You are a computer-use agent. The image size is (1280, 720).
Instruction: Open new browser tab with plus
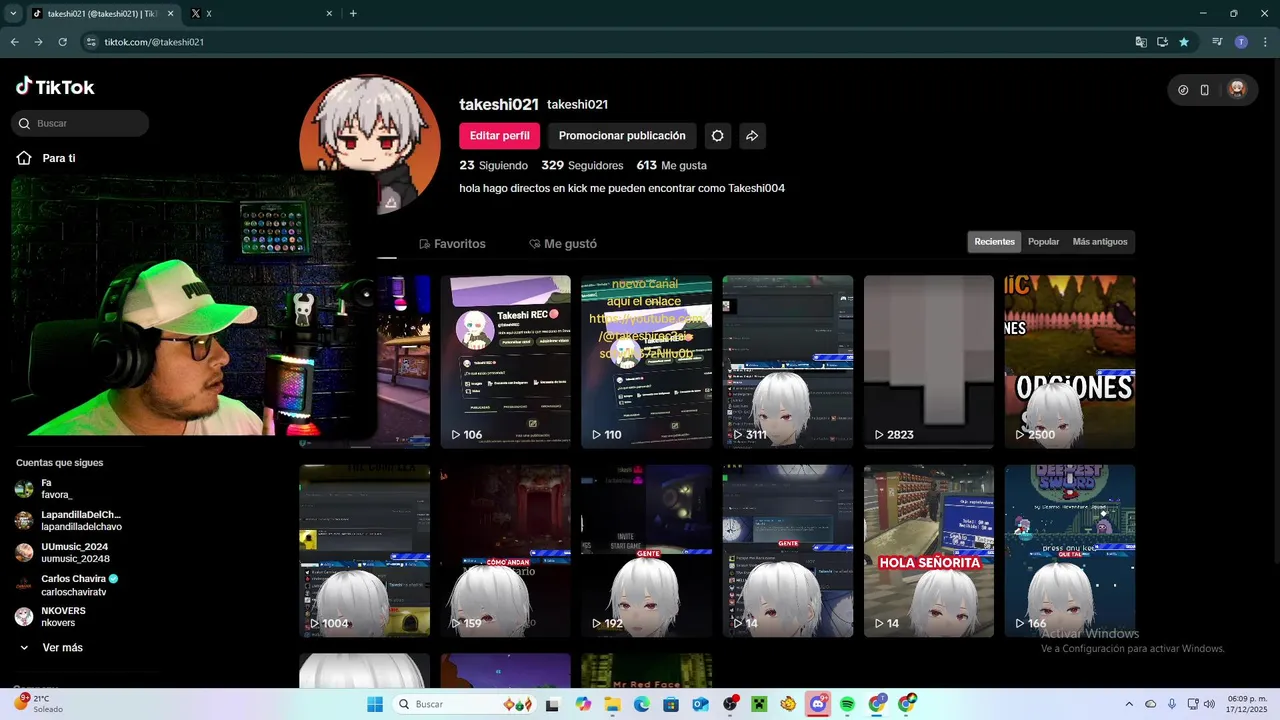tap(353, 13)
